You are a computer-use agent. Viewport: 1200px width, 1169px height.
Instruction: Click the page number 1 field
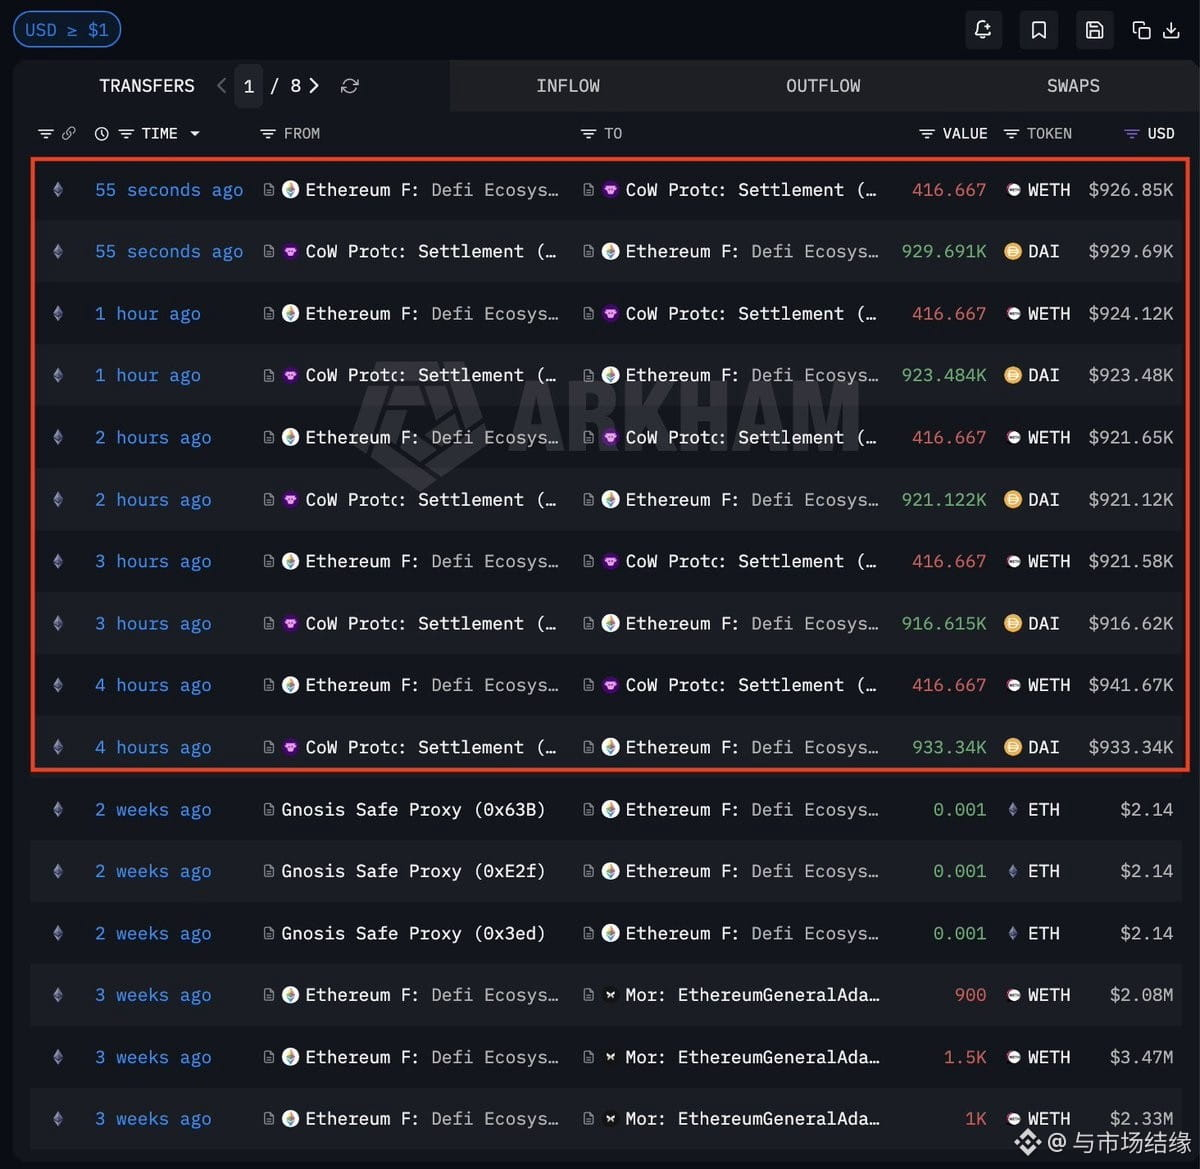(249, 86)
